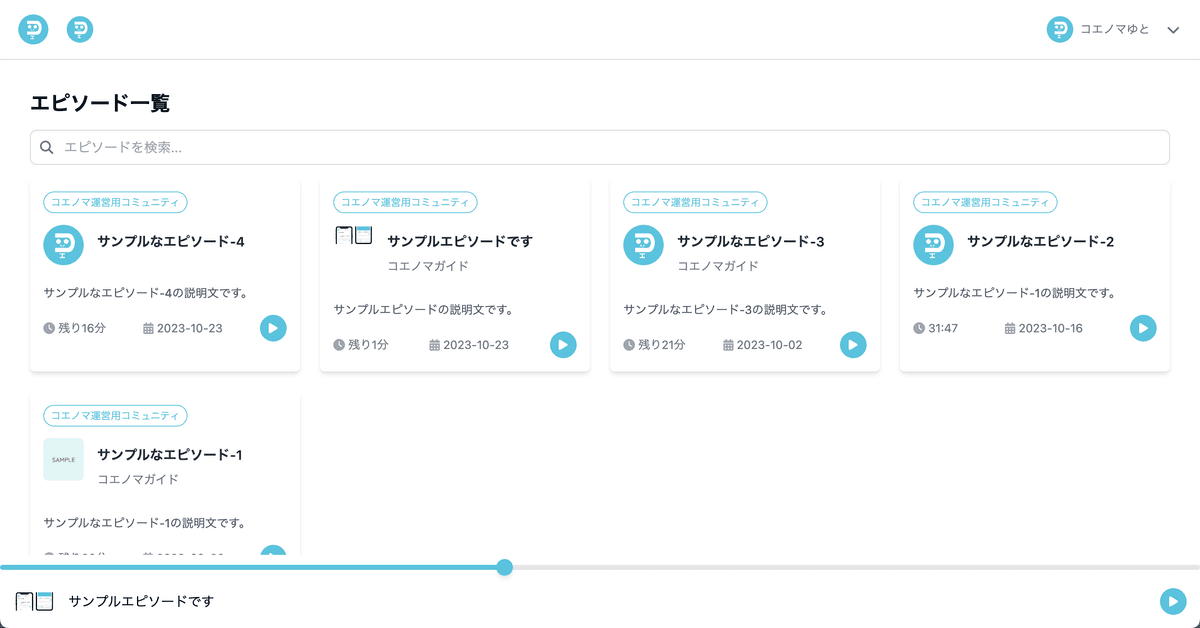Play サンプルなエピソード-2

[1143, 327]
